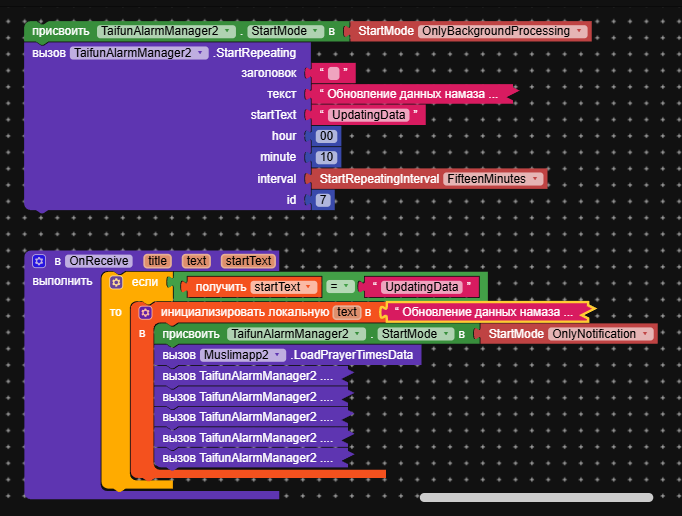Expand the FifteenMinutes interval dropdown
Image resolution: width=682 pixels, height=516 pixels.
point(536,179)
